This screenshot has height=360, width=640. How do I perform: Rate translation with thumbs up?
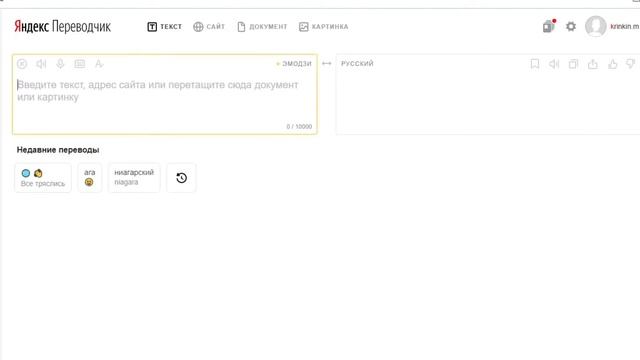point(613,64)
